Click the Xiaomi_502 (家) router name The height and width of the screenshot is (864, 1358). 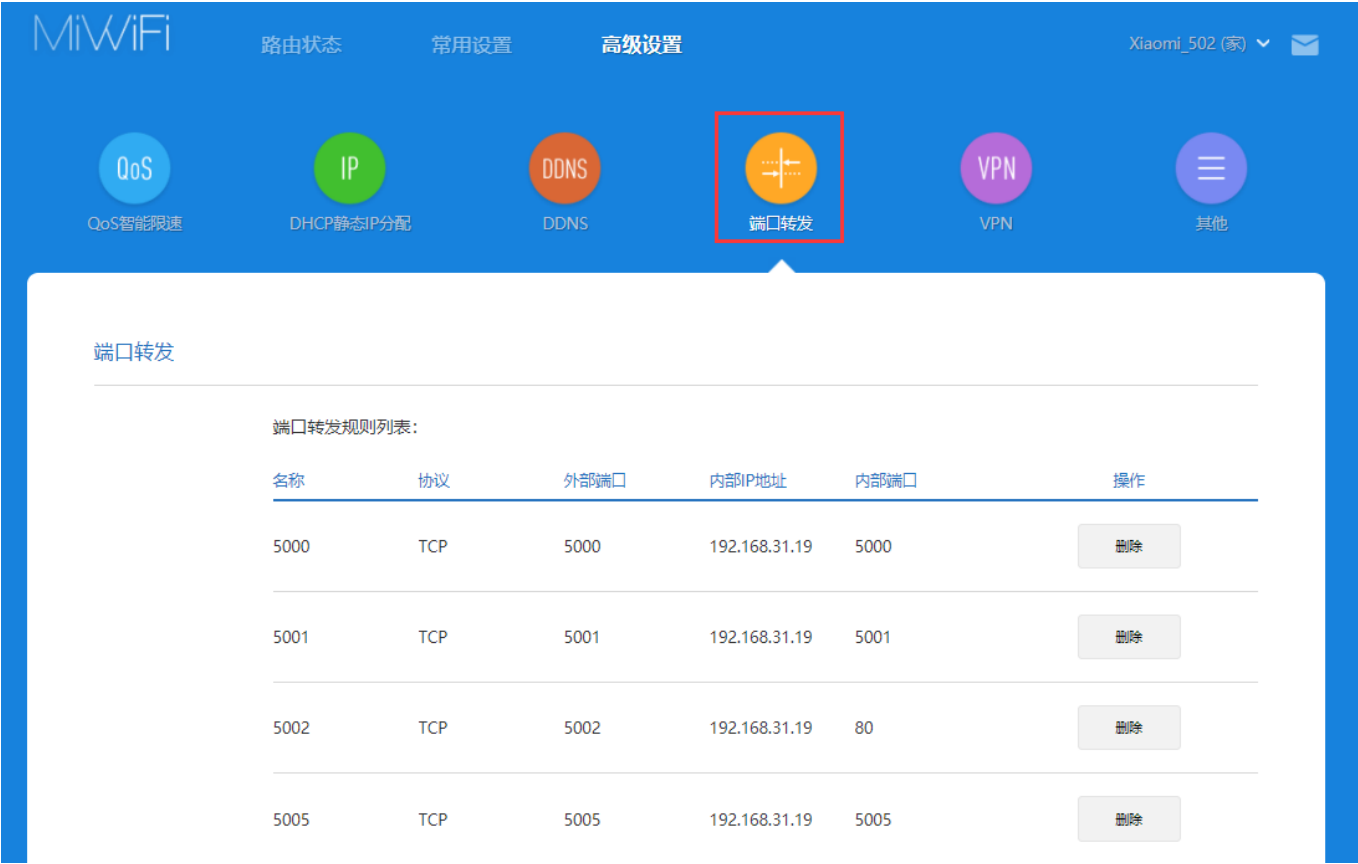click(1186, 44)
